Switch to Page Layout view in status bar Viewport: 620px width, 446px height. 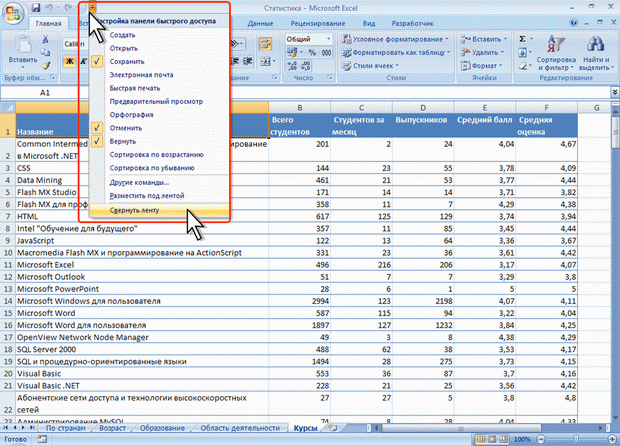492,439
